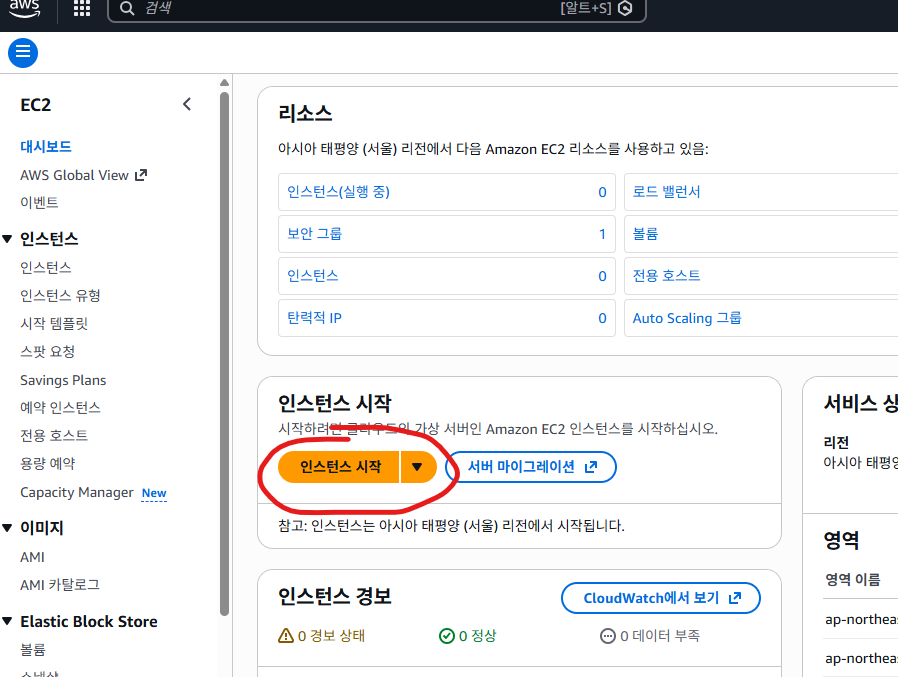This screenshot has height=677, width=898.
Task: Click the 인스턴스 경보 panel heading
Action: pyautogui.click(x=334, y=596)
